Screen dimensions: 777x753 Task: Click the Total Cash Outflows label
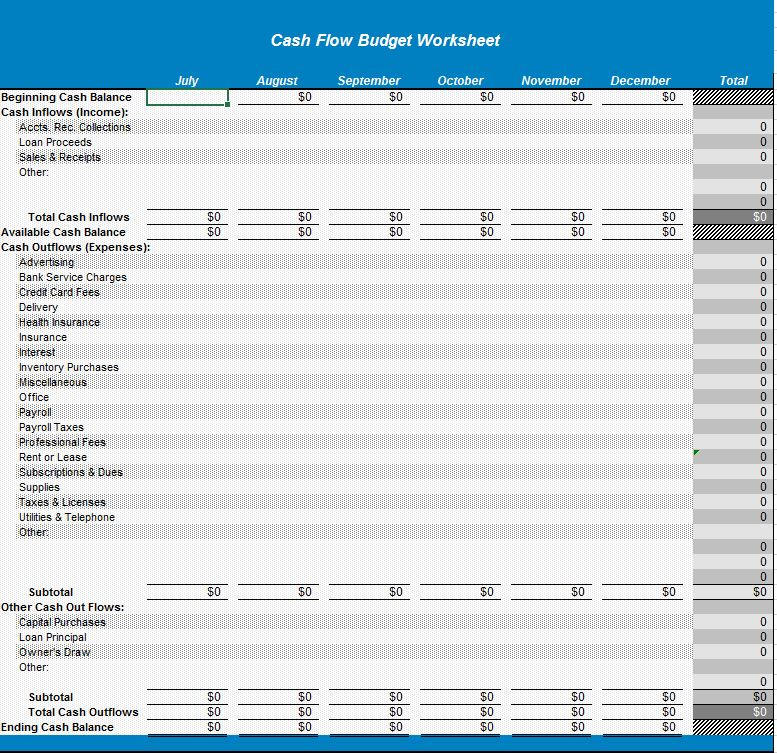click(83, 712)
